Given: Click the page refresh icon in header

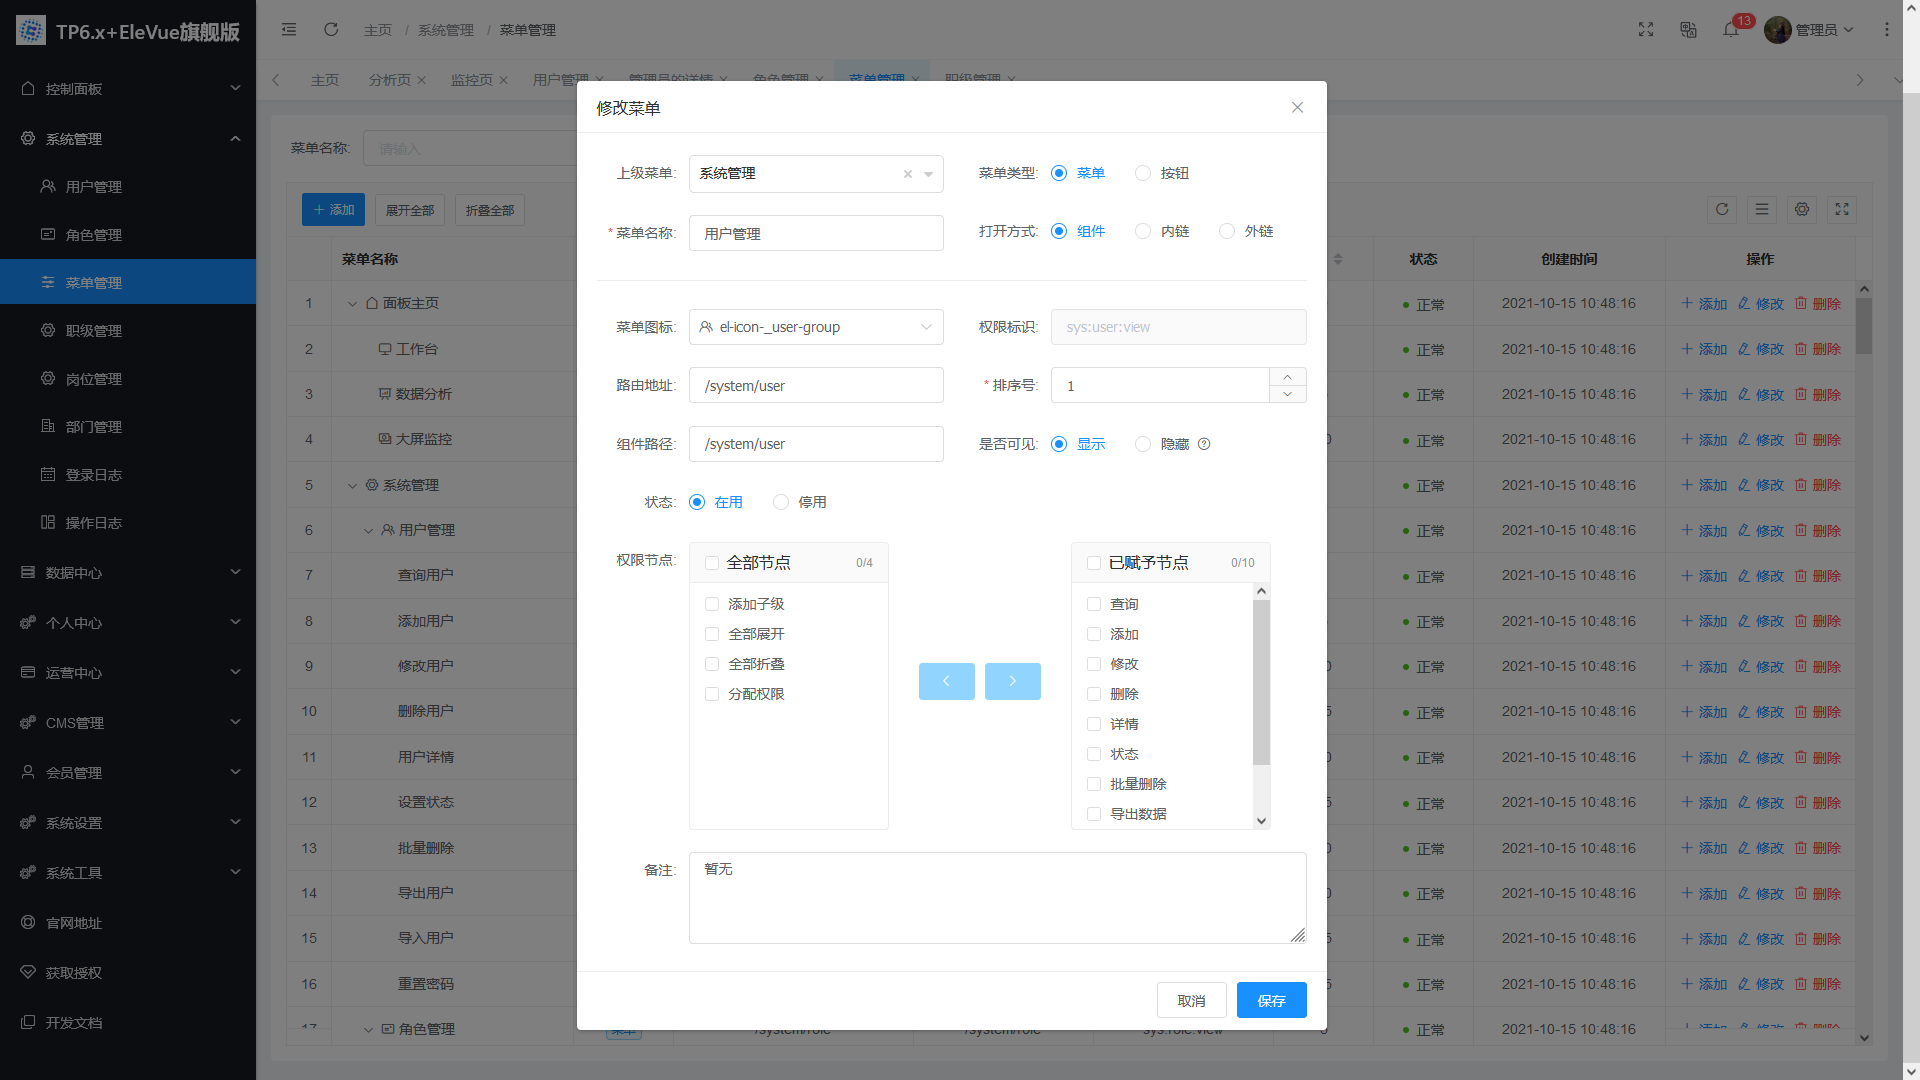Looking at the screenshot, I should (331, 30).
